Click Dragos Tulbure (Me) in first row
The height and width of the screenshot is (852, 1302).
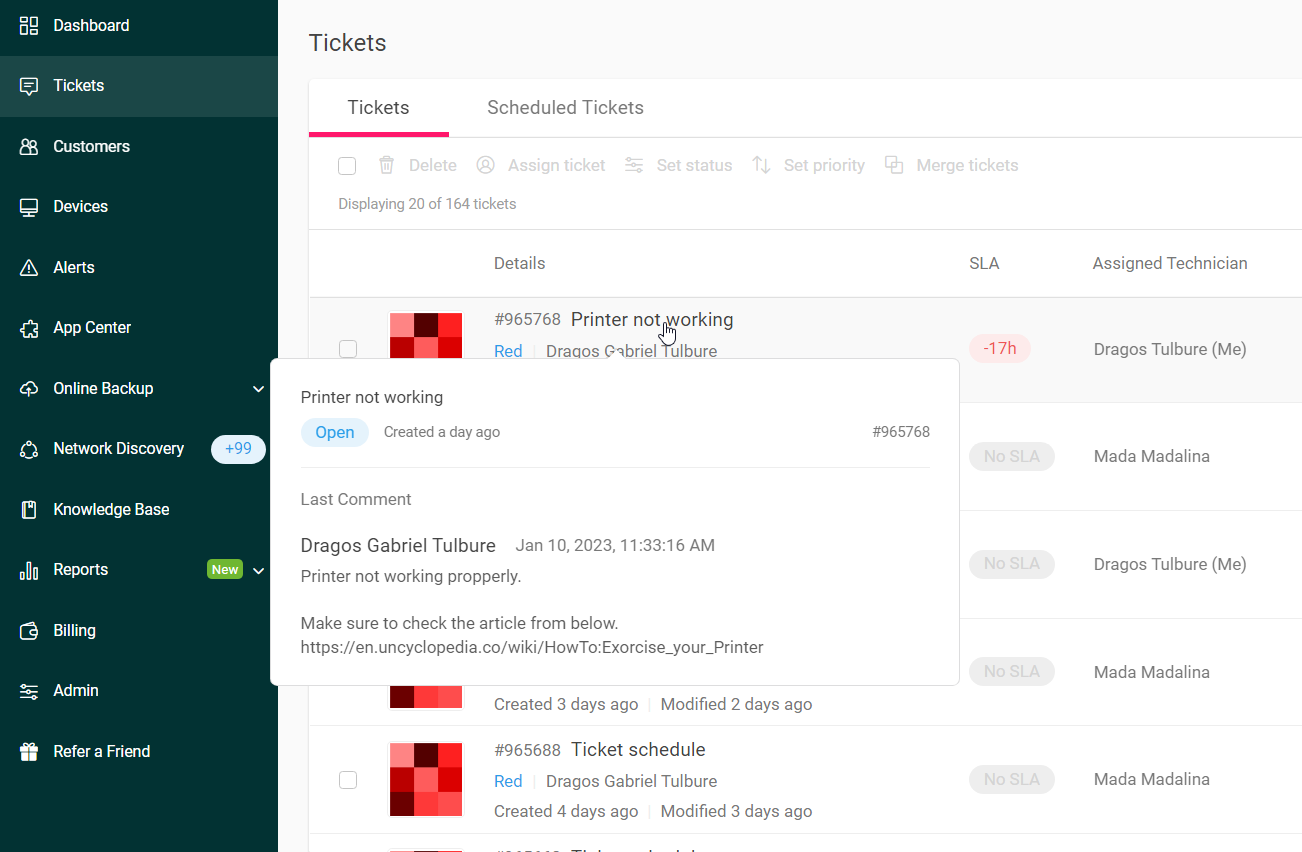click(1170, 349)
